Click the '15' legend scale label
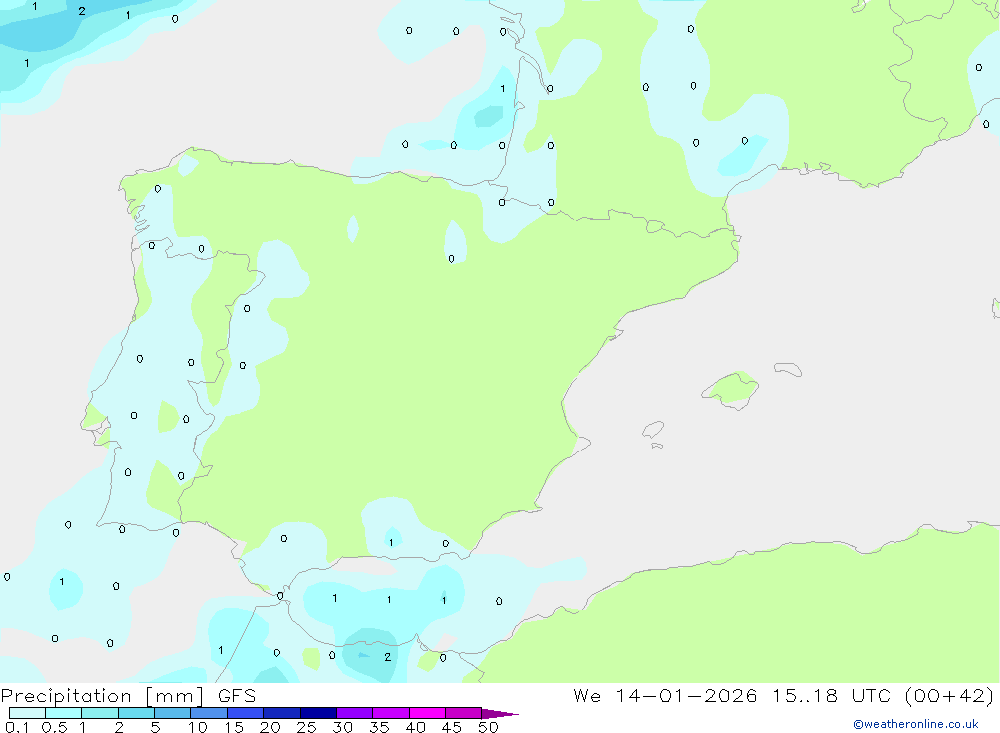The width and height of the screenshot is (1000, 733). click(x=234, y=727)
